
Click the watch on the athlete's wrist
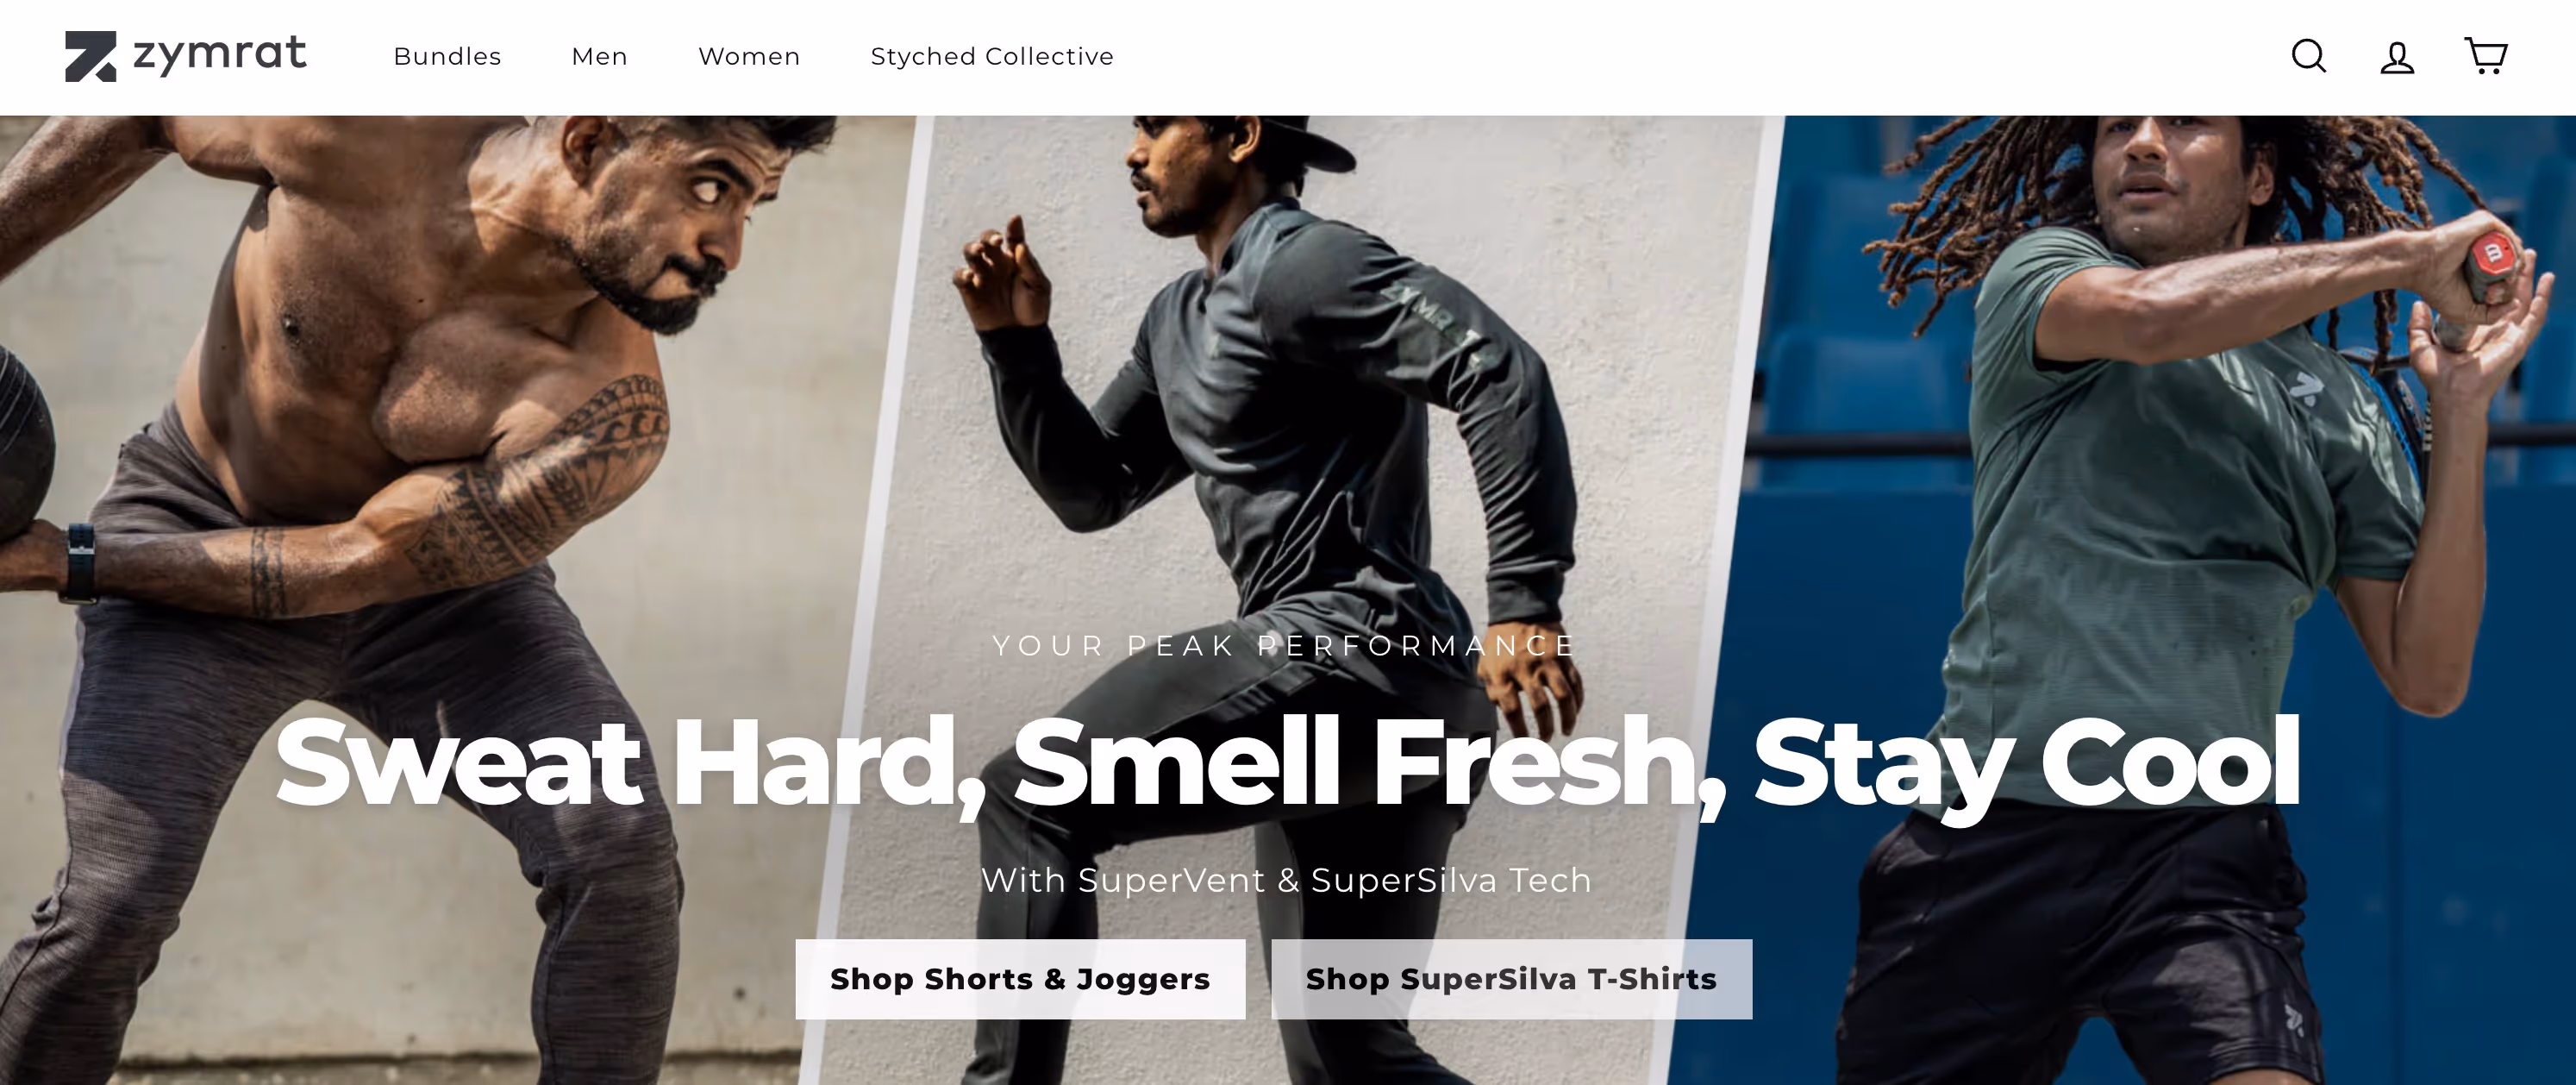(x=80, y=563)
